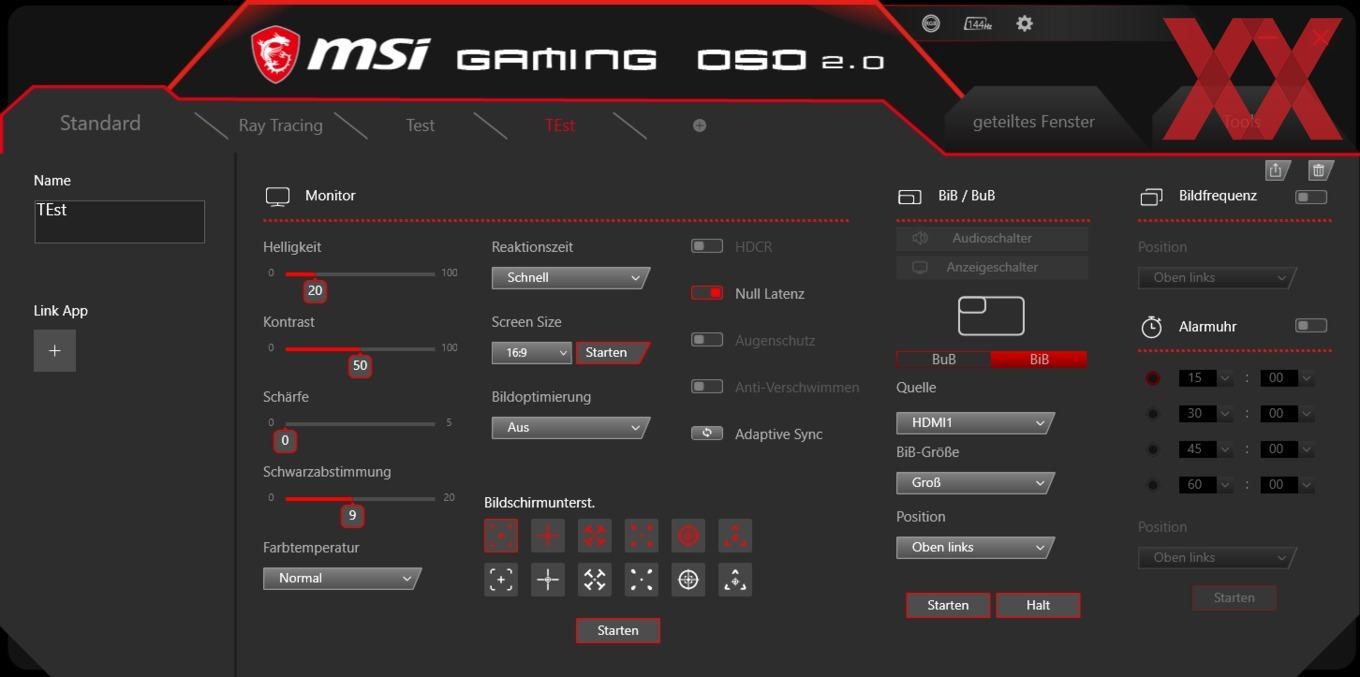
Task: Click the Anzeigeschalter display button
Action: tap(992, 267)
